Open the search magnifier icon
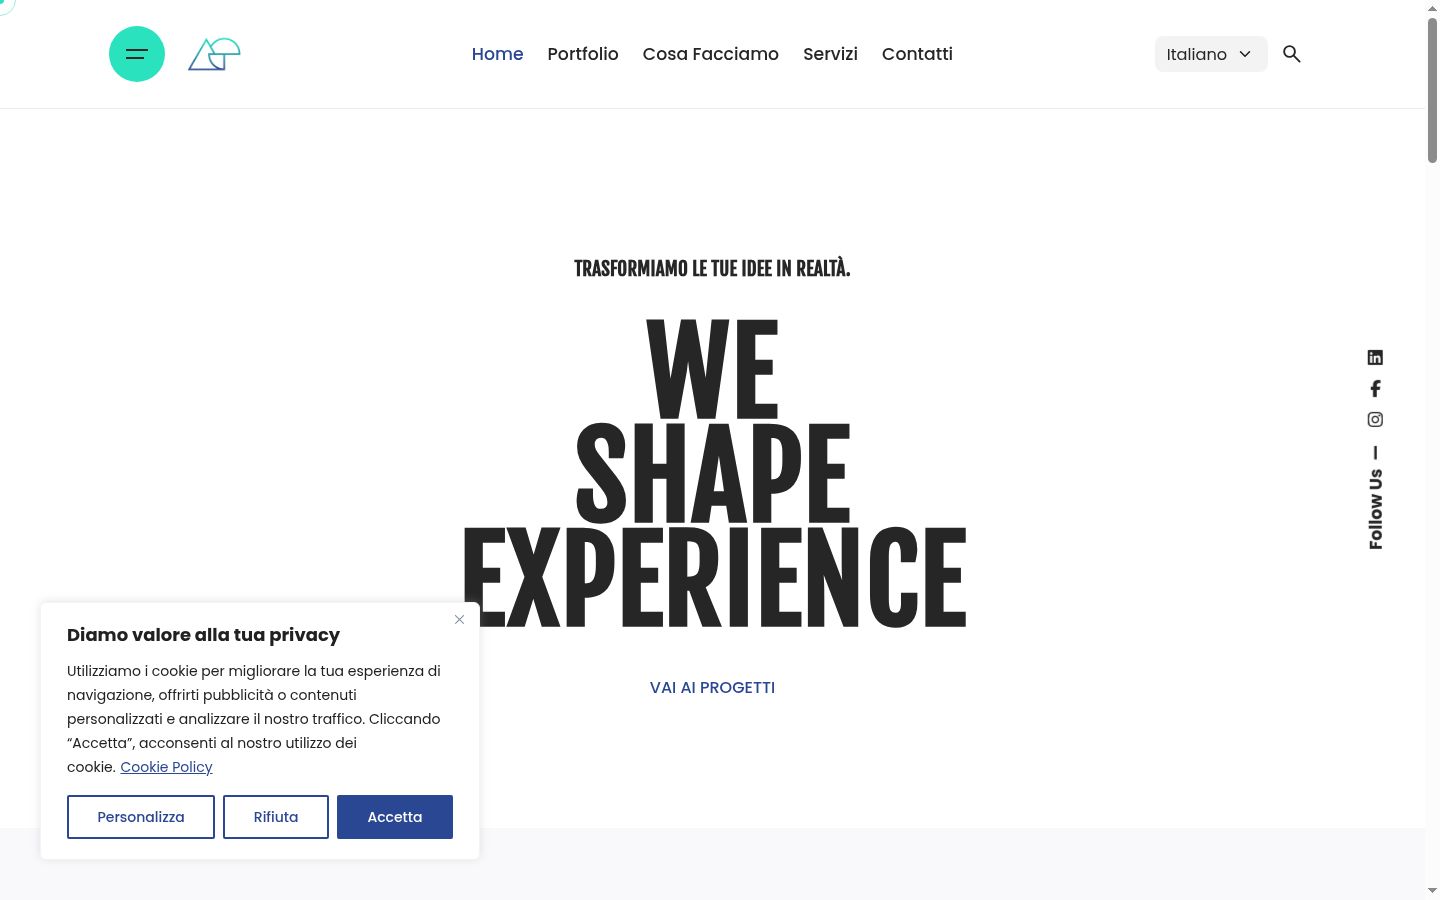This screenshot has height=900, width=1440. tap(1292, 54)
